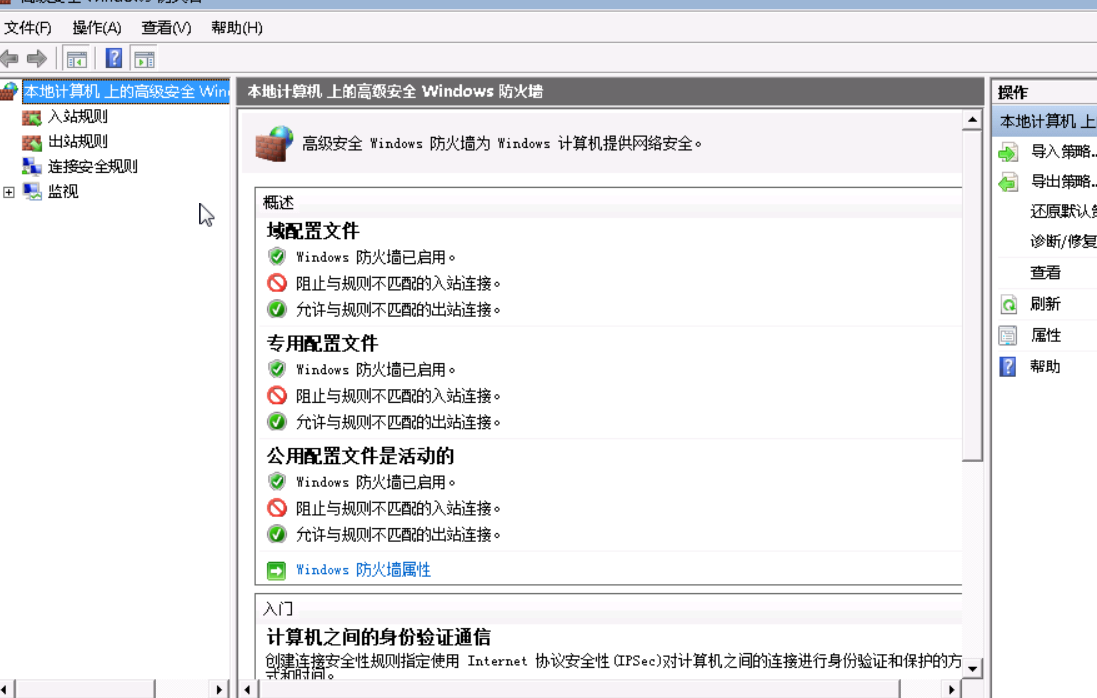This screenshot has width=1097, height=698.
Task: Click the 帮助 question icon in actions pane
Action: [1007, 366]
